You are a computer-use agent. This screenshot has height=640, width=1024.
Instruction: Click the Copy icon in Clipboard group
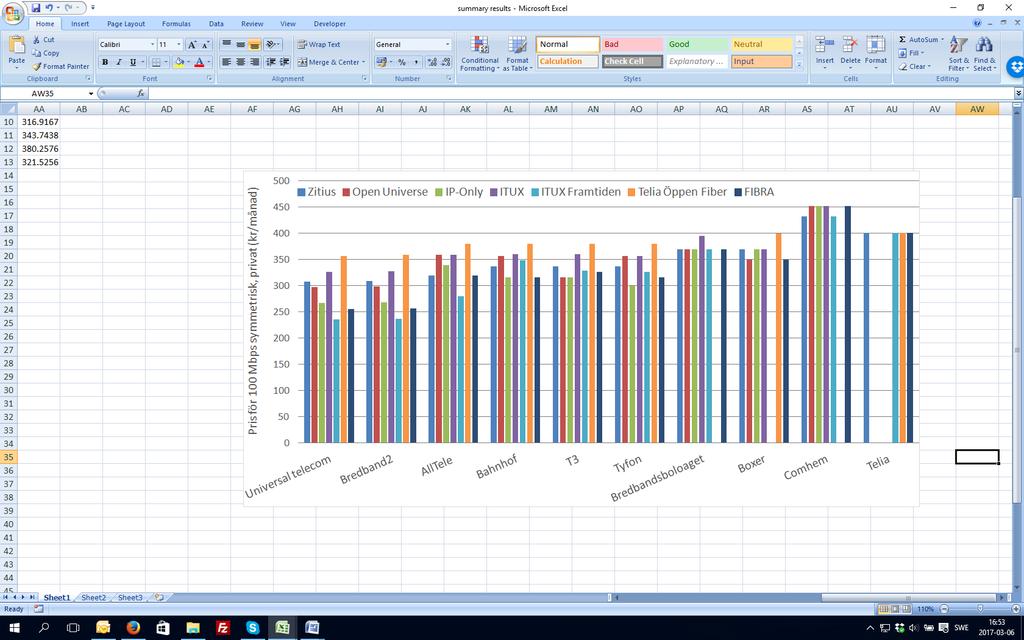click(37, 53)
